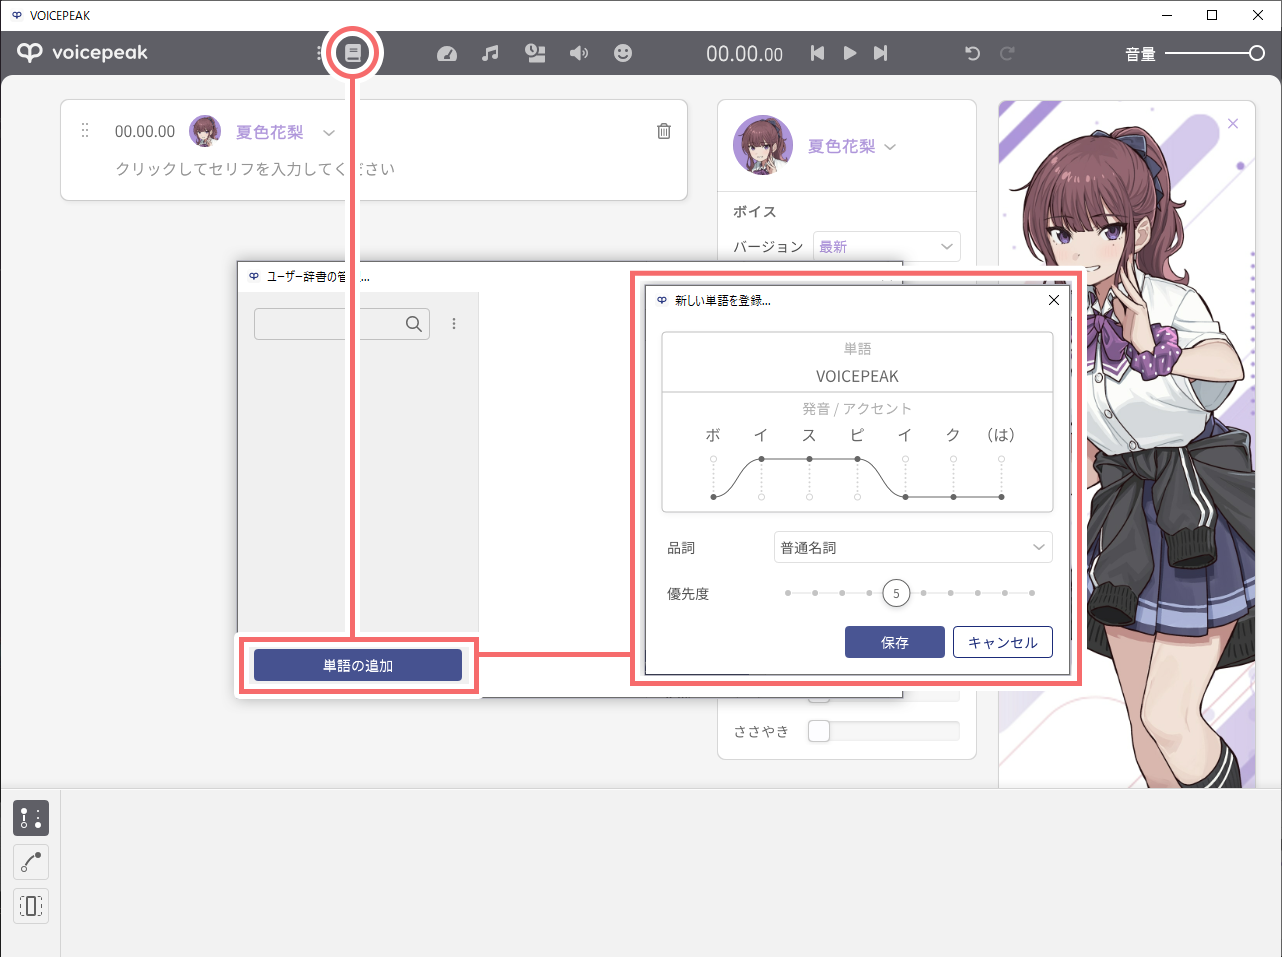Open the narrator presenter icon in toolbar
The height and width of the screenshot is (957, 1282).
point(535,53)
